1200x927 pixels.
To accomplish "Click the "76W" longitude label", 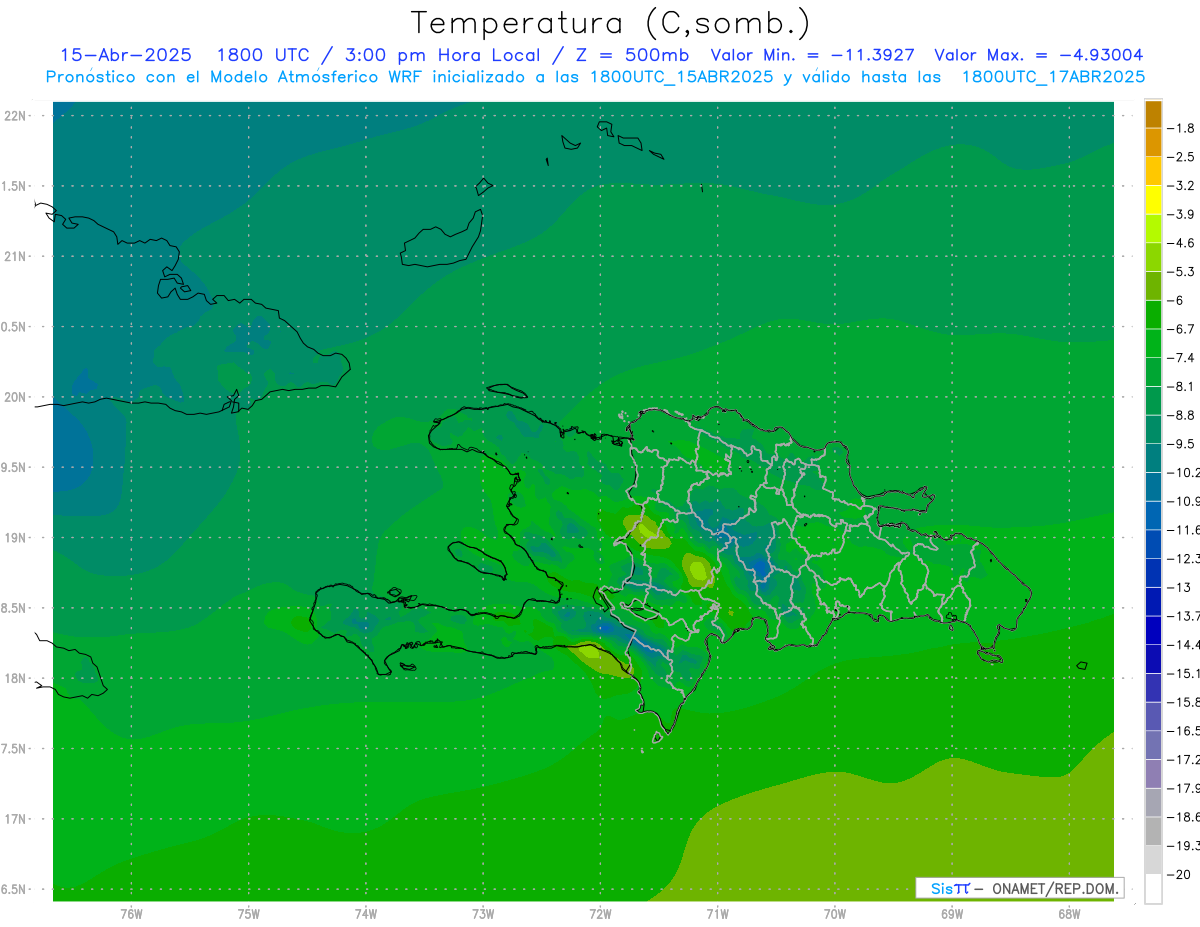I will (131, 913).
